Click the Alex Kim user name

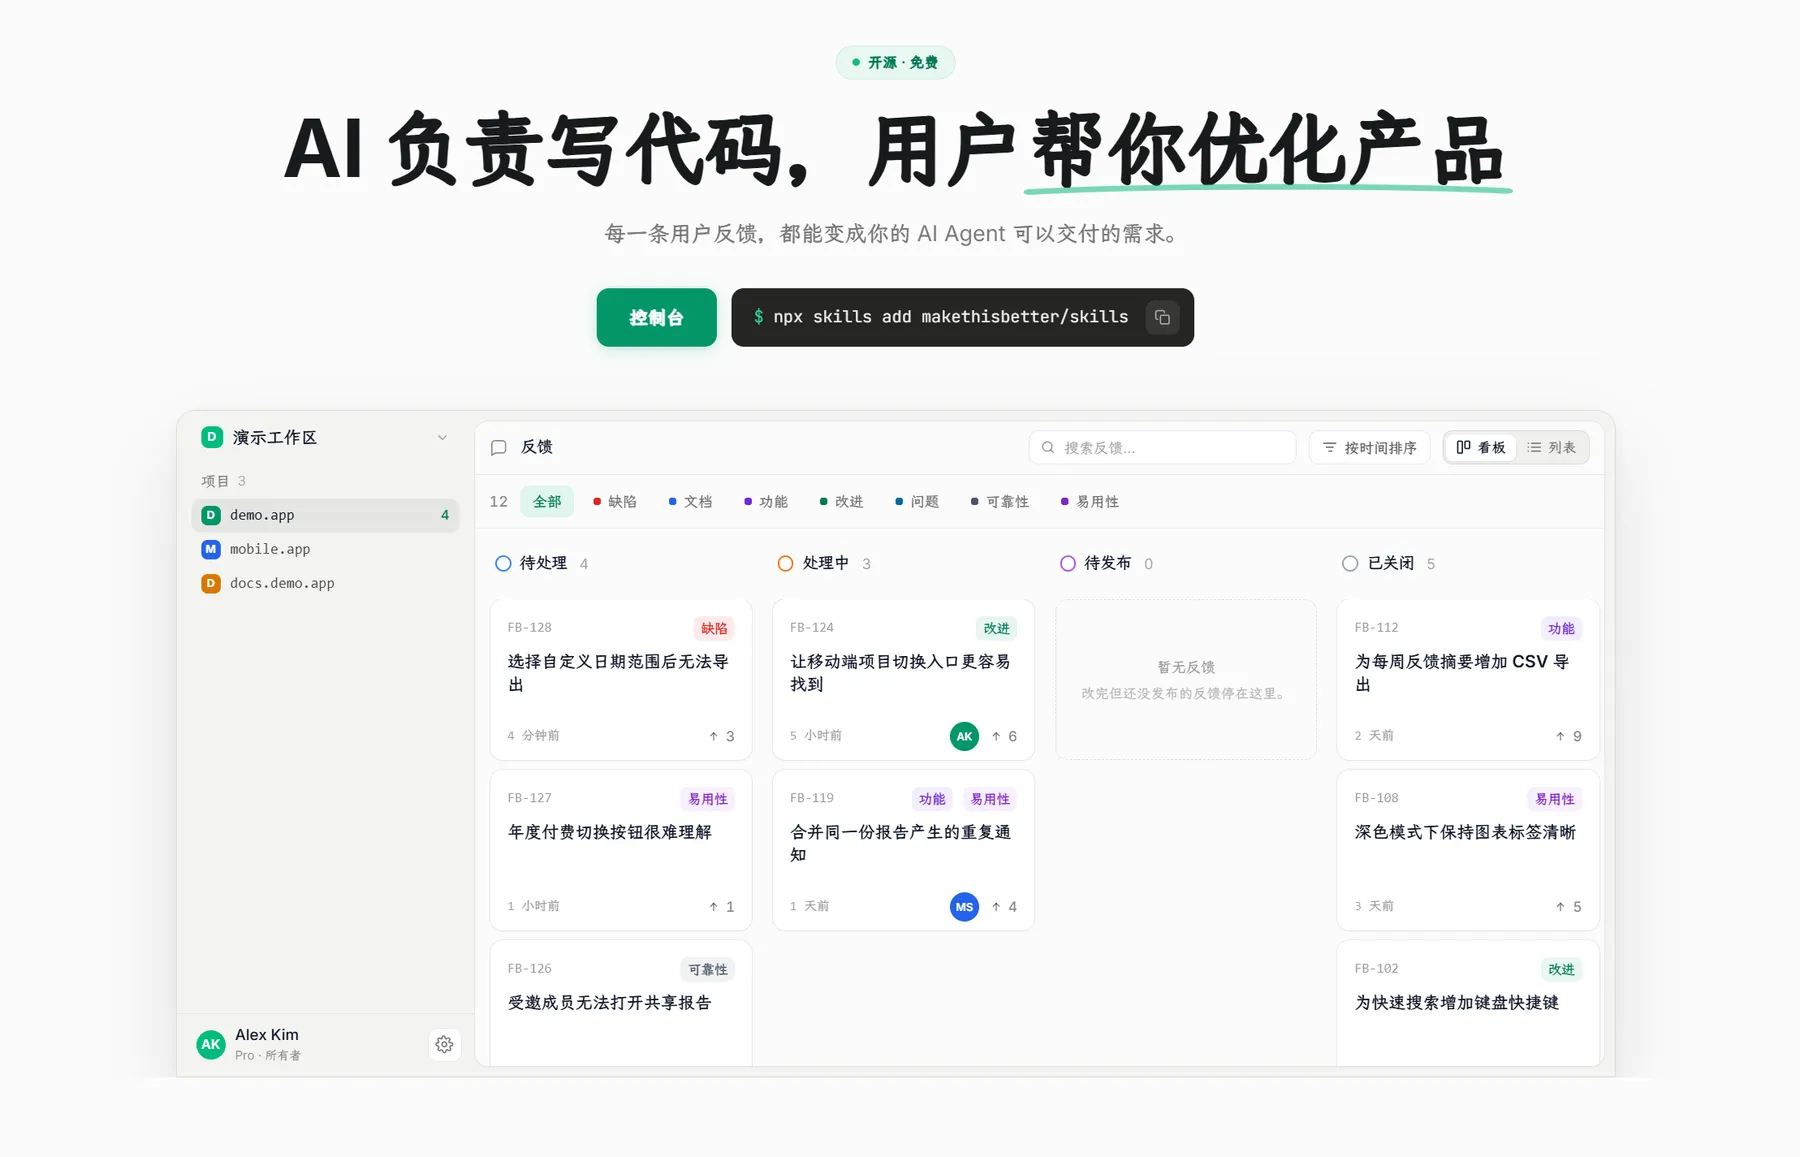[x=267, y=1035]
